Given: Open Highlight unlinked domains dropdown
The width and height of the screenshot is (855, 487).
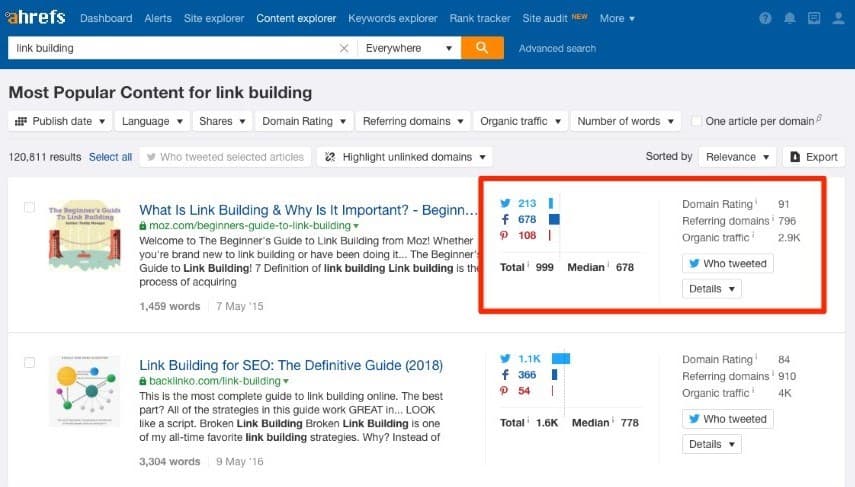Looking at the screenshot, I should click(x=405, y=157).
